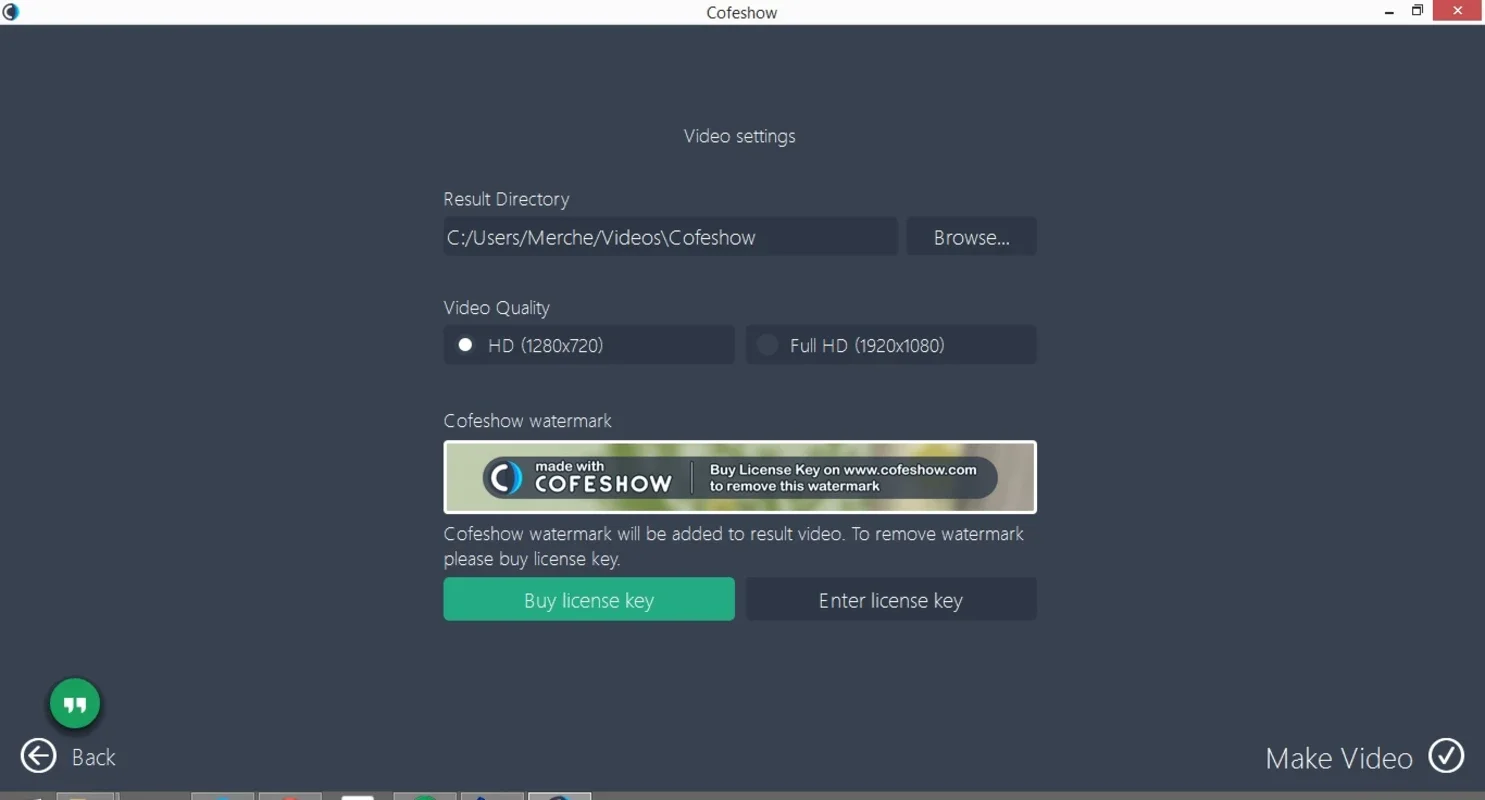Image resolution: width=1485 pixels, height=800 pixels.
Task: Click the Cofeshow watermark preview banner
Action: (x=740, y=477)
